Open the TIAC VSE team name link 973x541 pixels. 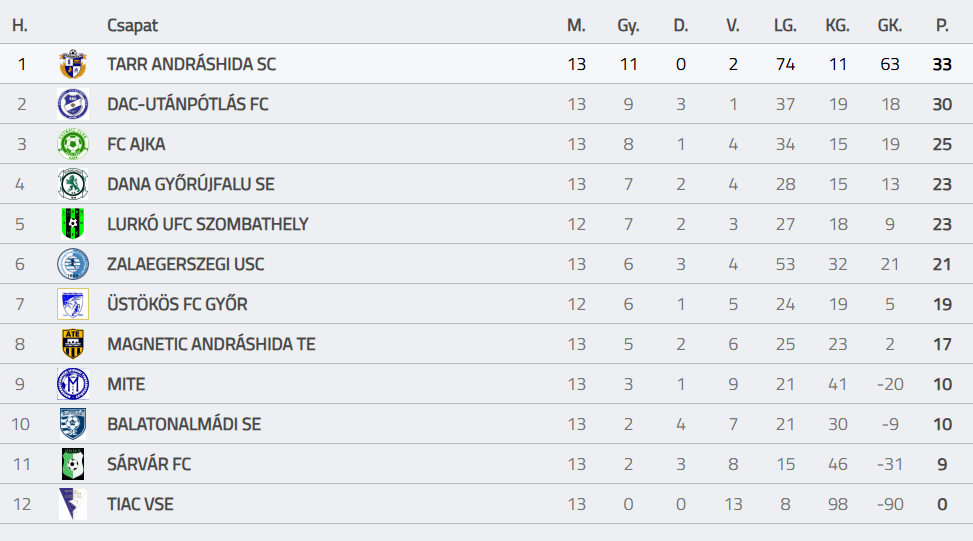coord(140,504)
